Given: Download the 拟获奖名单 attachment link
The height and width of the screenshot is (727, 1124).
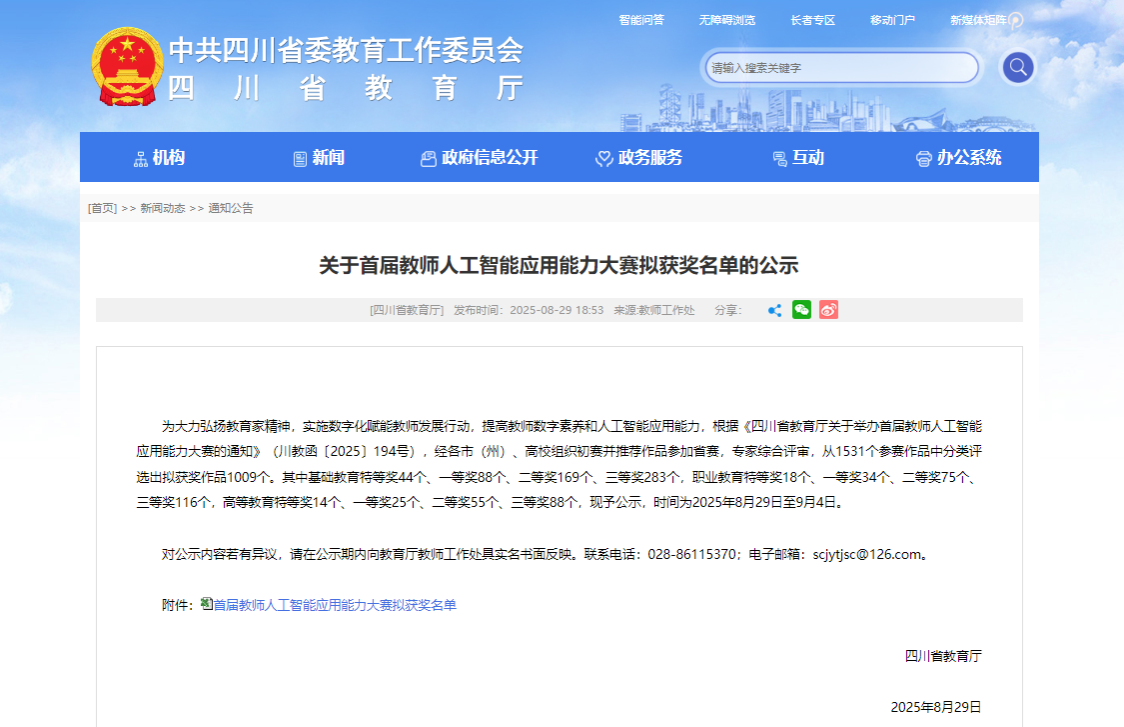Looking at the screenshot, I should tap(335, 605).
